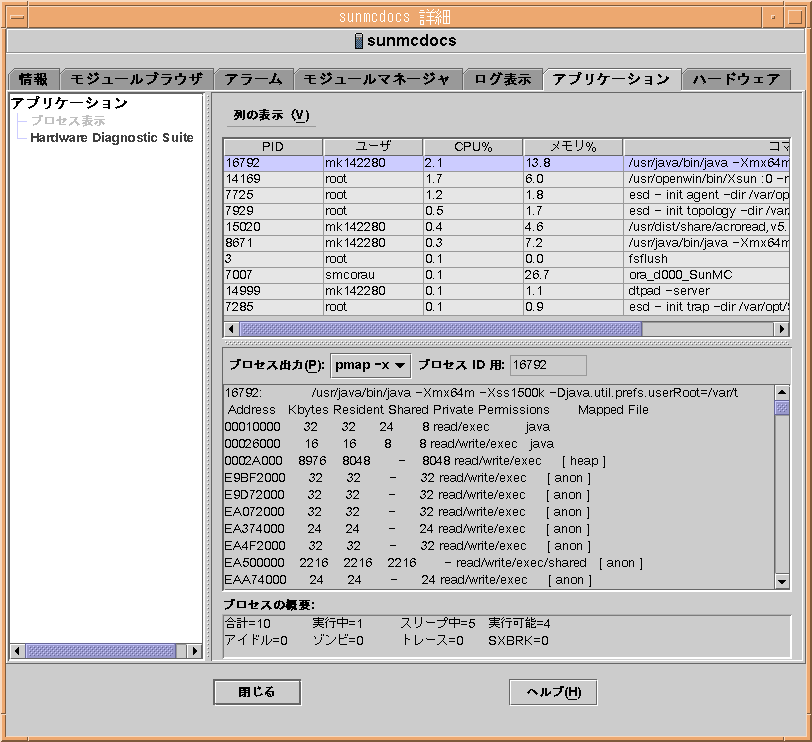812x742 pixels.
Task: Click the left tree panel scroll-left arrow
Action: [17, 651]
